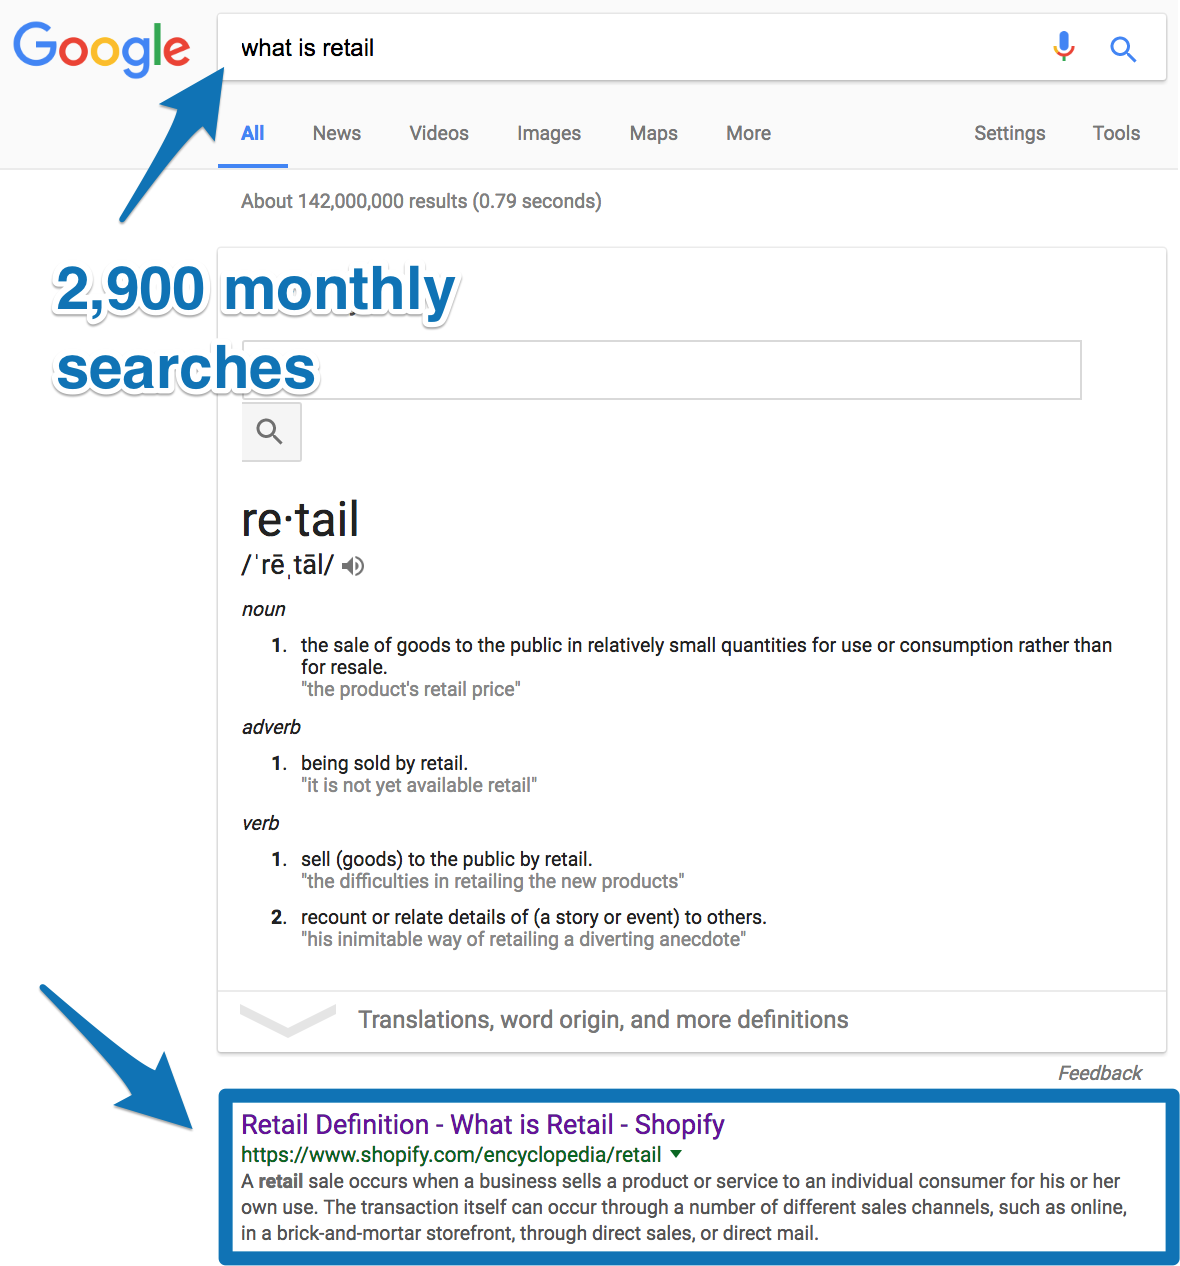Image resolution: width=1180 pixels, height=1266 pixels.
Task: Visit the shopify.com/encyclopedia/retail URL
Action: coord(450,1154)
